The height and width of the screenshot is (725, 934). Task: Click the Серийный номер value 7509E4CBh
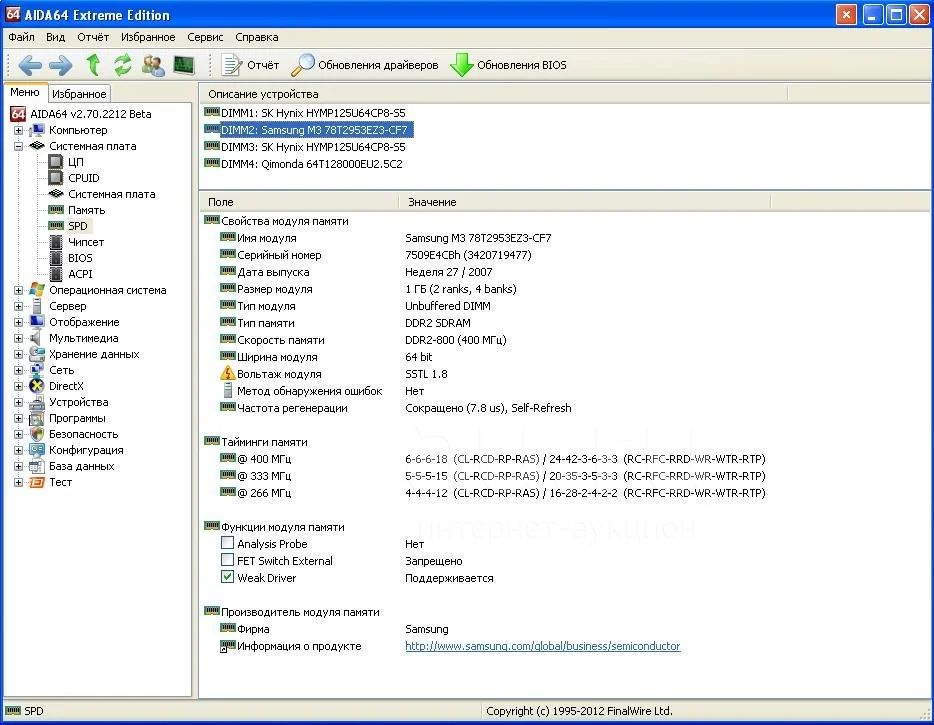tap(468, 255)
